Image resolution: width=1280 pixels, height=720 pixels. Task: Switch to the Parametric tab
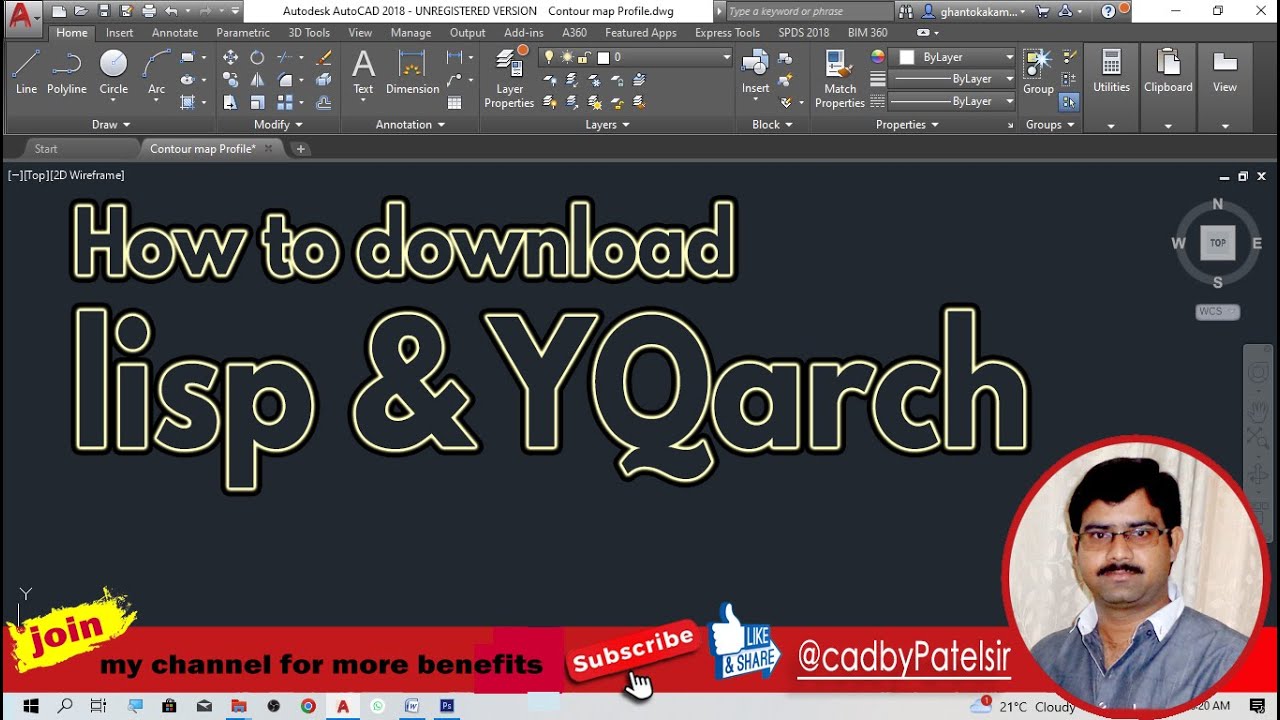(x=243, y=32)
